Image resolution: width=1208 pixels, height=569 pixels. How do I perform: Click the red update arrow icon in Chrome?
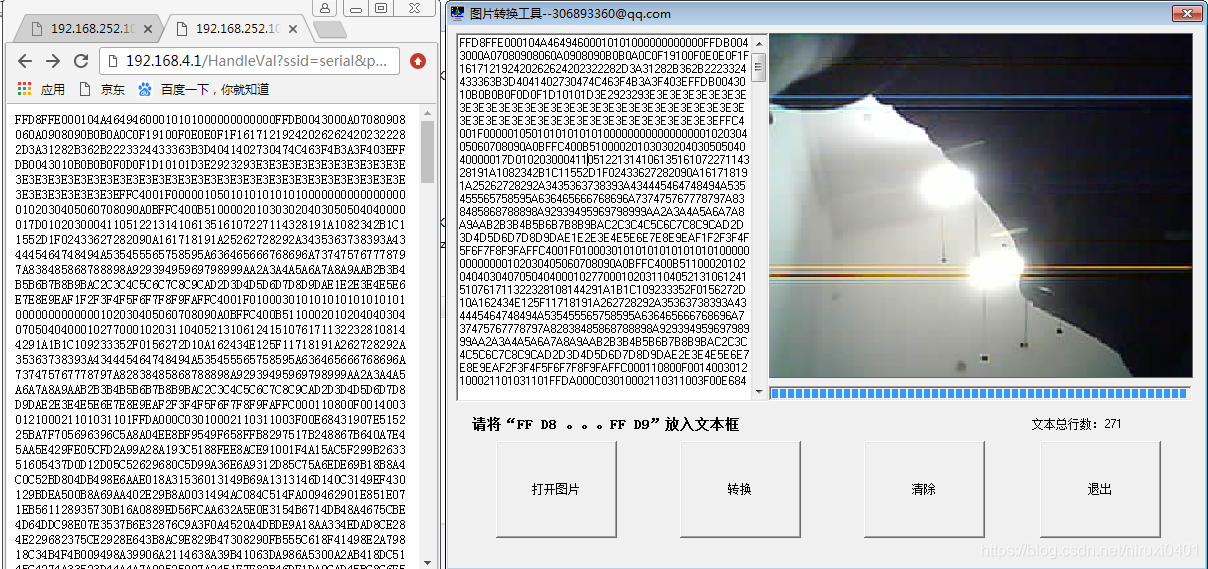pos(418,61)
